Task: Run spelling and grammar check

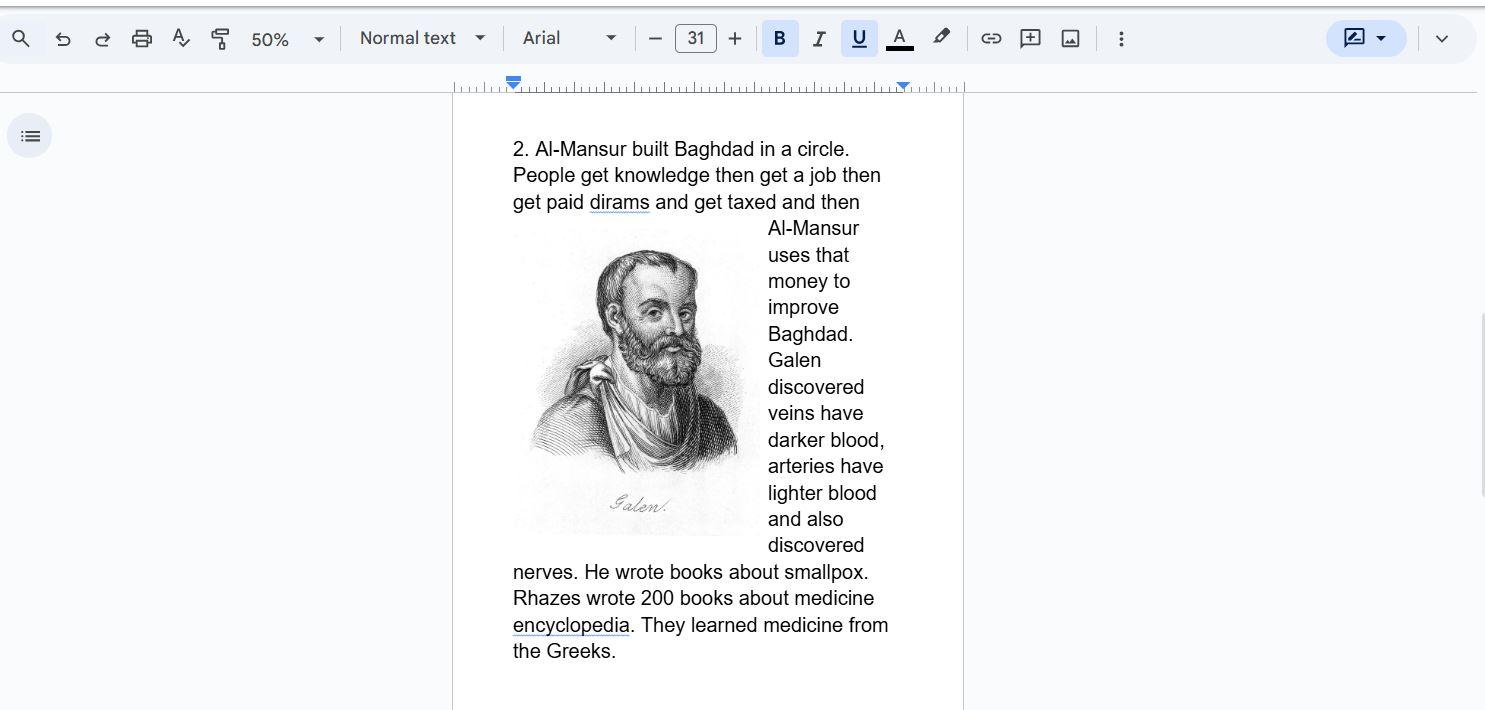Action: [x=181, y=39]
